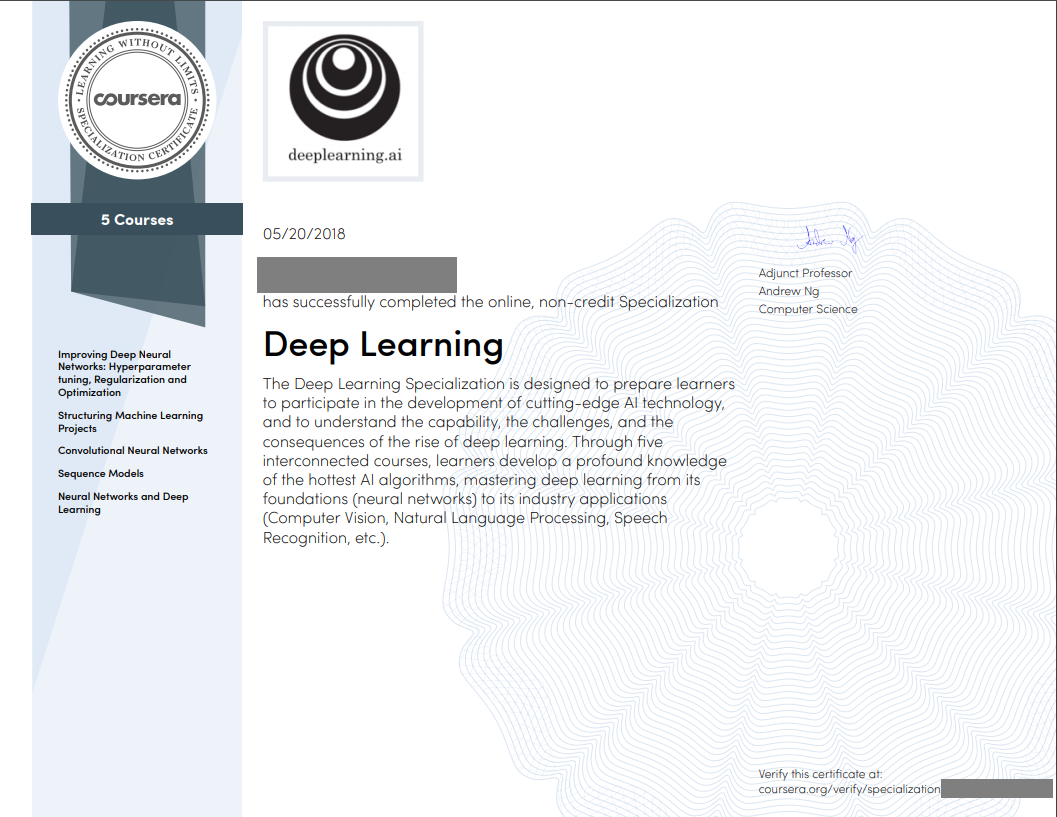
Task: Click 'has successfully completed the online' line
Action: coord(490,302)
